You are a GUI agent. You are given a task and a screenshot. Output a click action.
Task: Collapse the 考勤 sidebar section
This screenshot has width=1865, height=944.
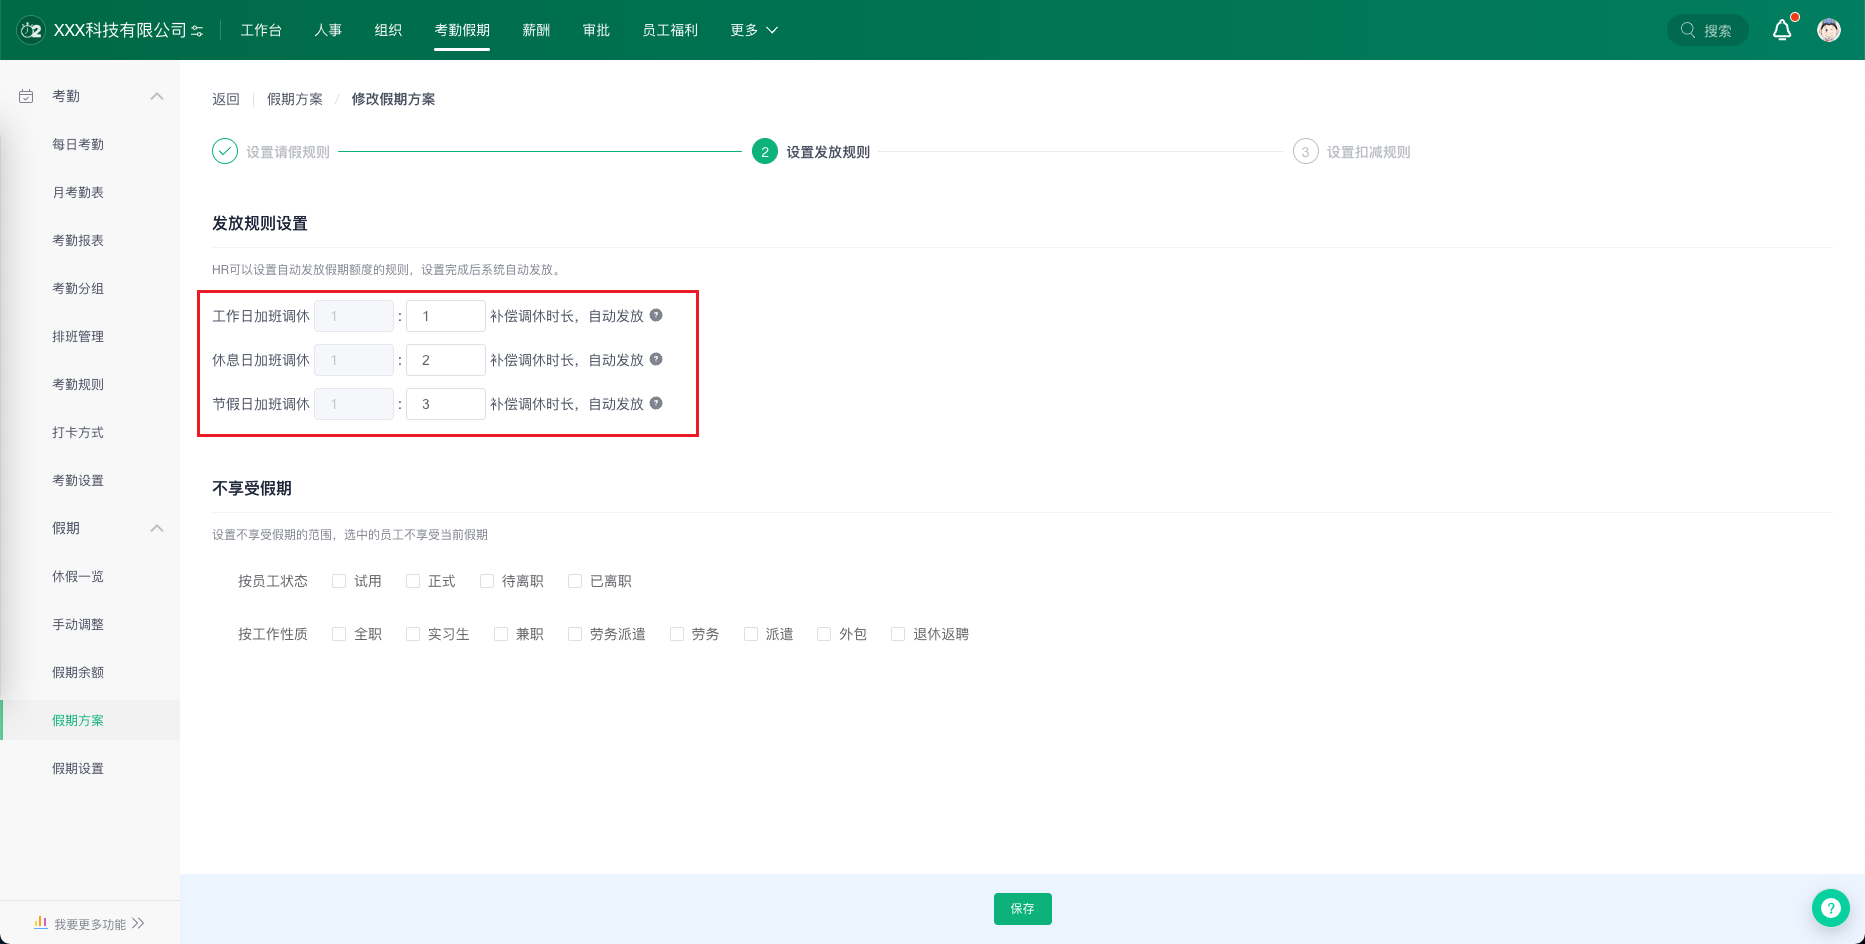coord(156,96)
